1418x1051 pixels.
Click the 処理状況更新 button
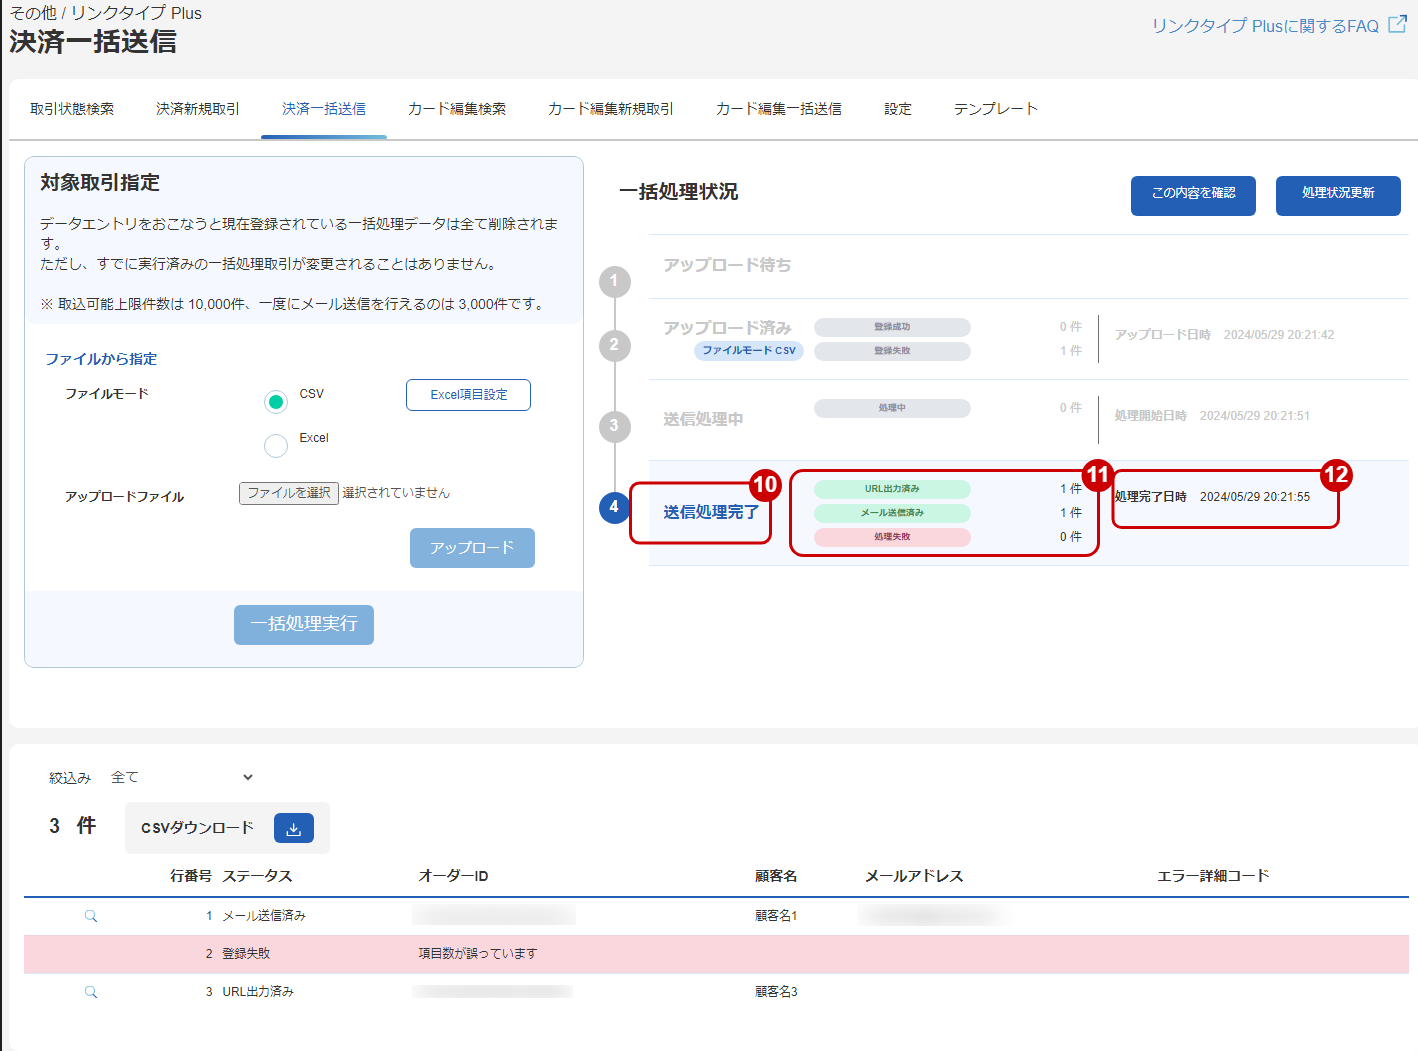tap(1338, 195)
